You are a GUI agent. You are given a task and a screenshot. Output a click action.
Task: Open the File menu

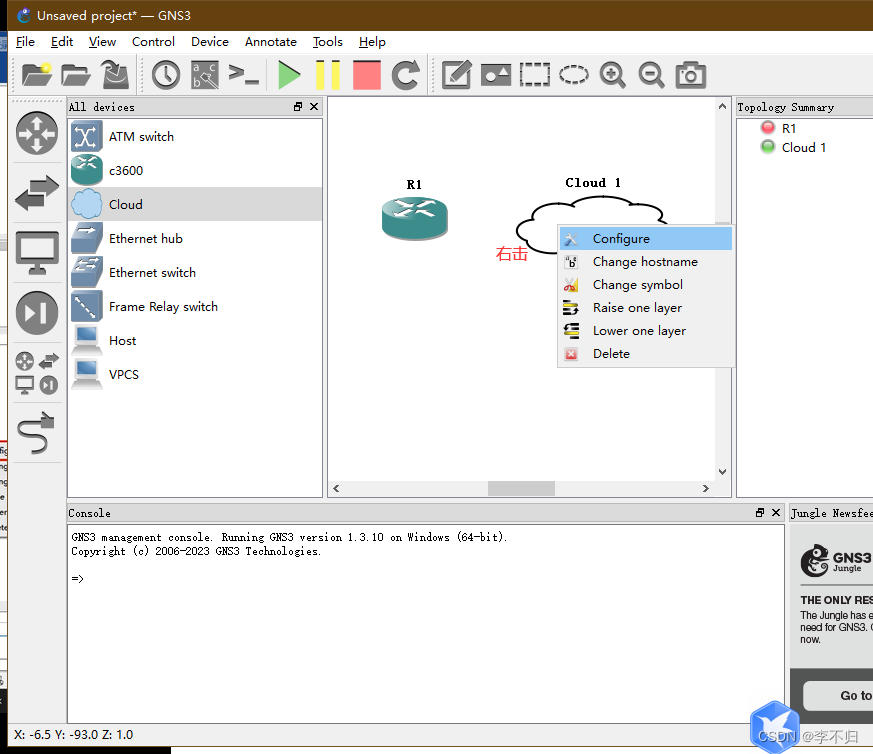click(25, 42)
